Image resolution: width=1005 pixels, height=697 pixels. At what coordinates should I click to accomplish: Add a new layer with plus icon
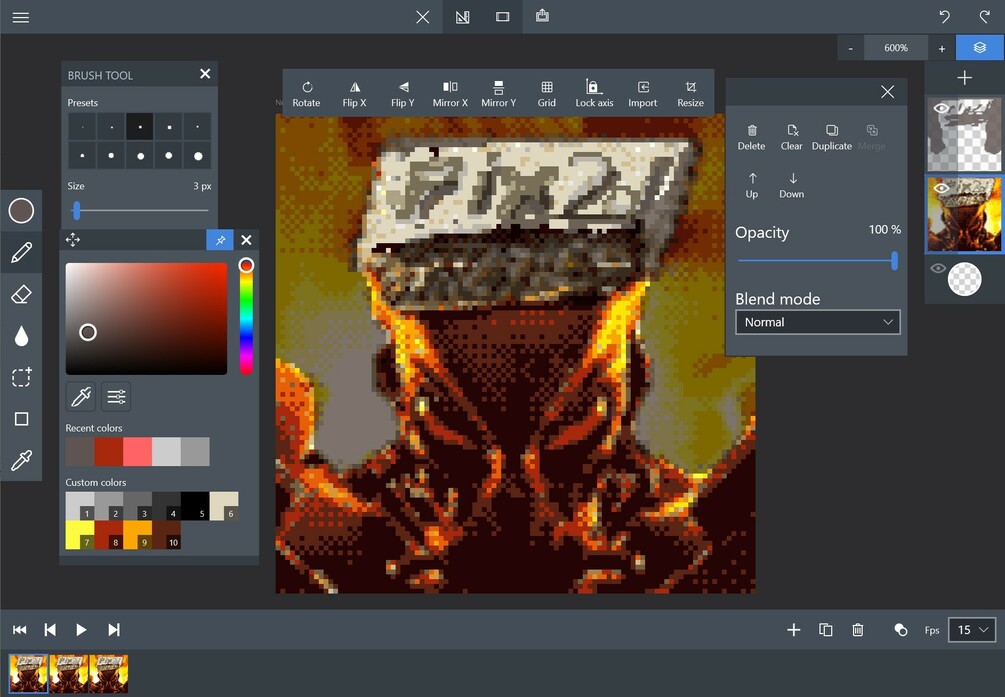point(965,78)
